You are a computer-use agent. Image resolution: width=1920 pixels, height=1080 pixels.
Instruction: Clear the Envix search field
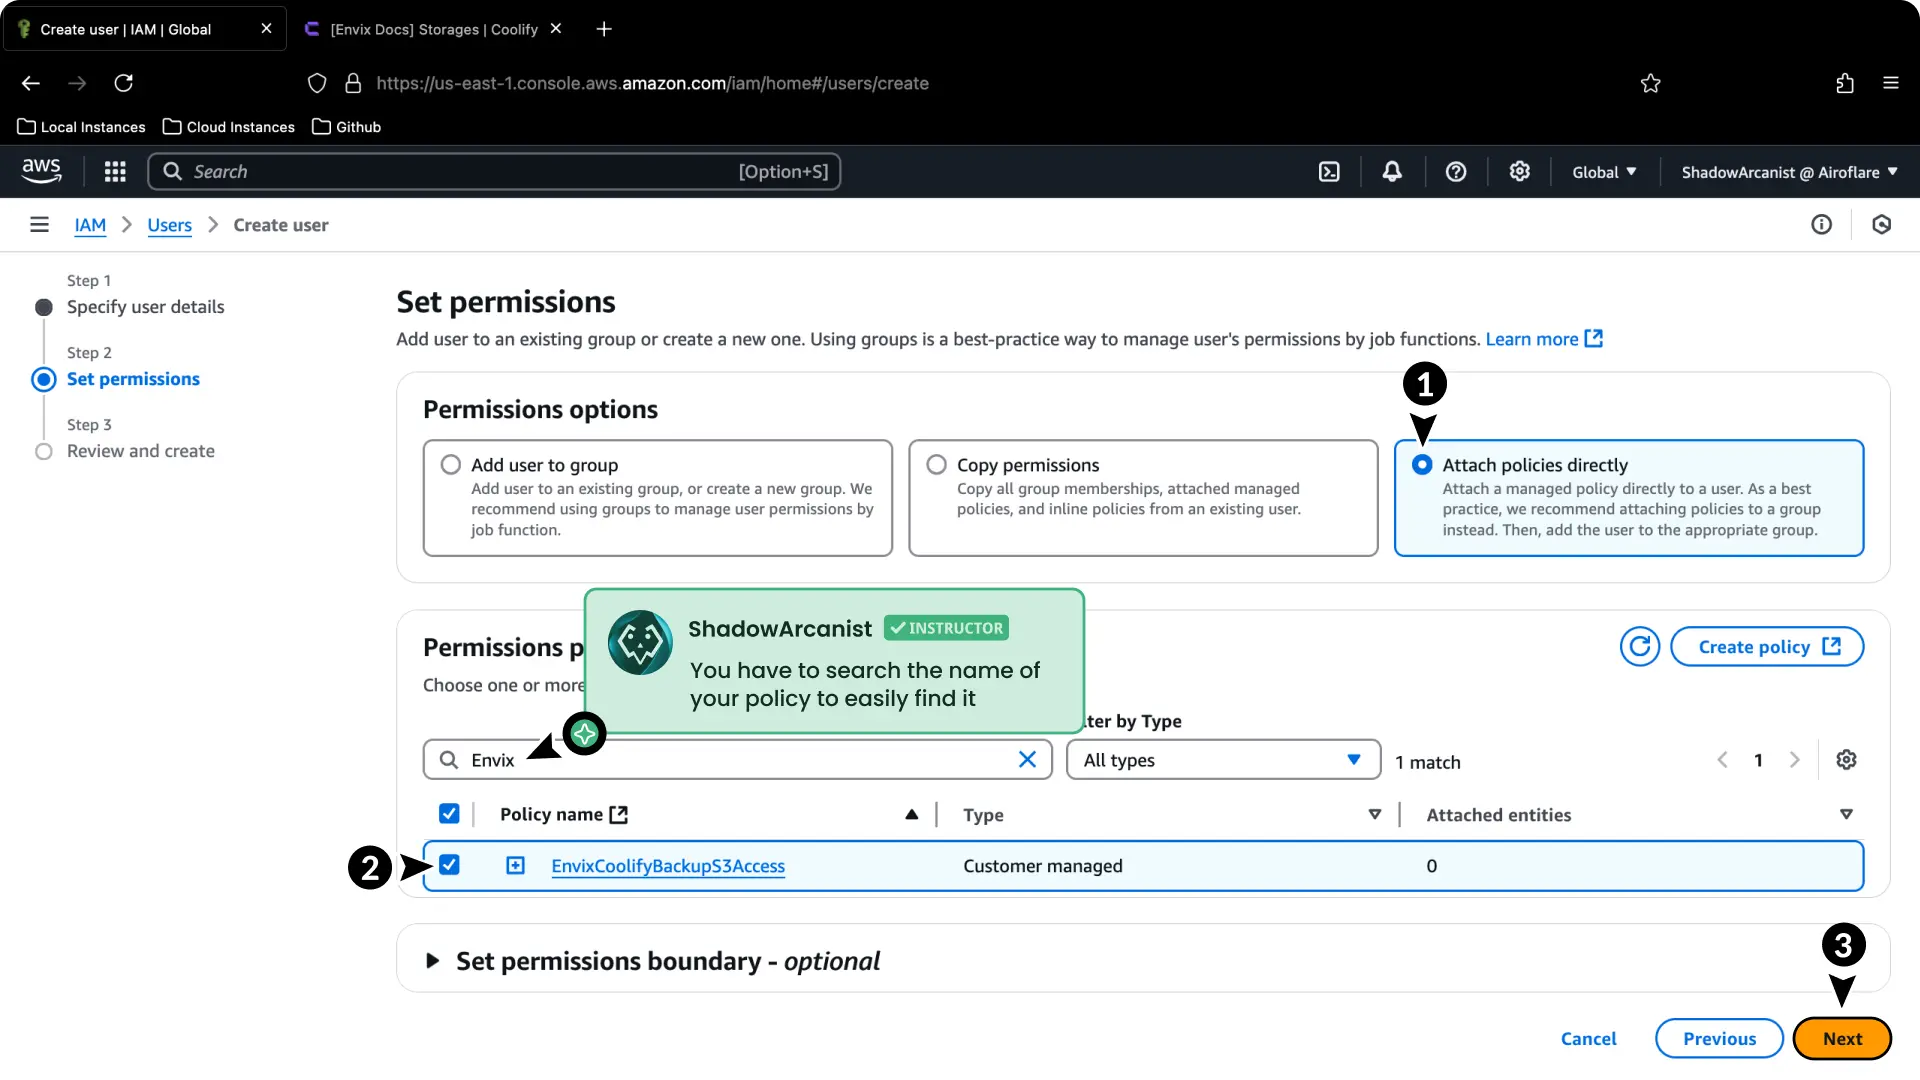tap(1027, 760)
